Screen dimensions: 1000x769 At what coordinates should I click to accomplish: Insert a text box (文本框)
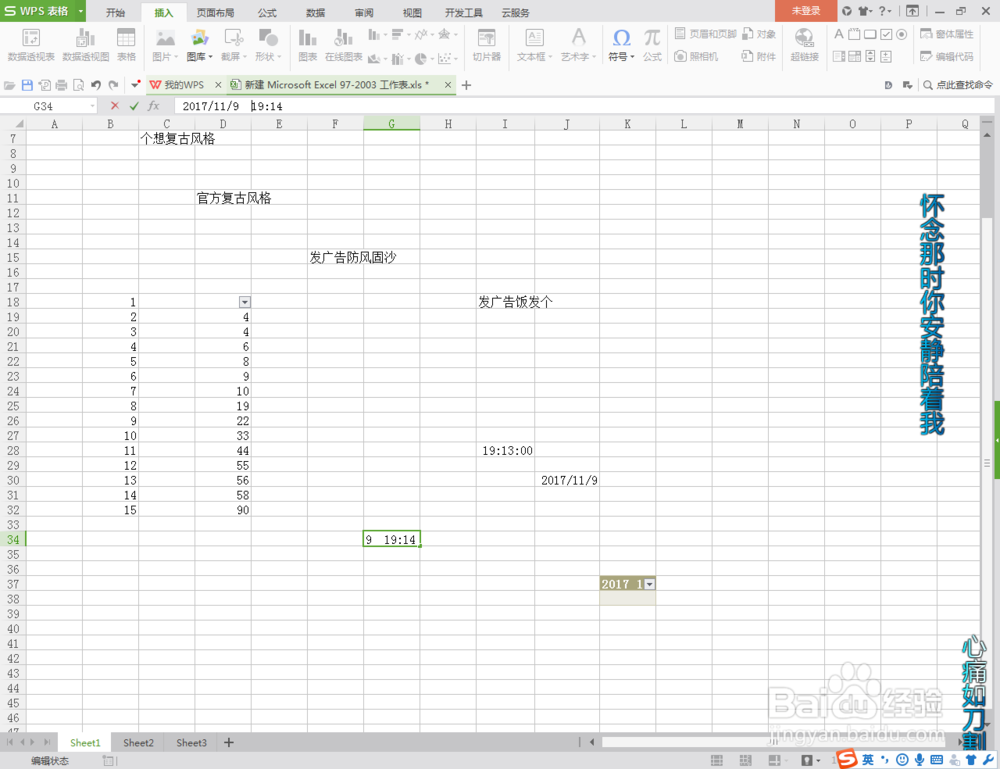tap(534, 45)
